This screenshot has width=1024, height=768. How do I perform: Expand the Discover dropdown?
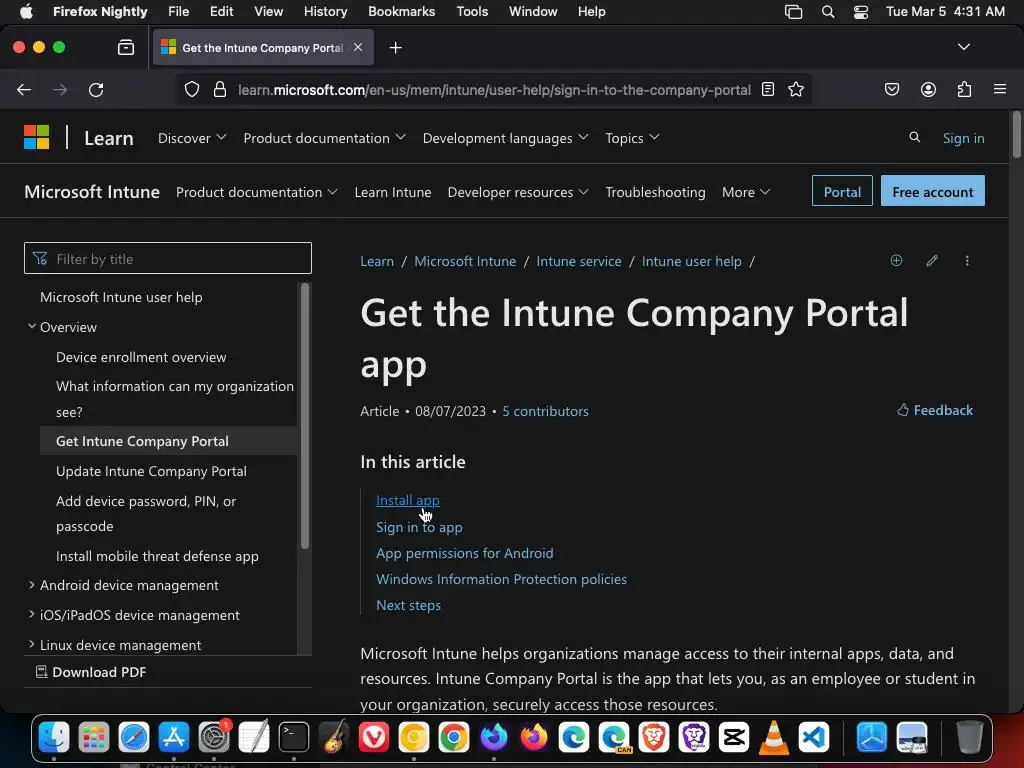(192, 138)
